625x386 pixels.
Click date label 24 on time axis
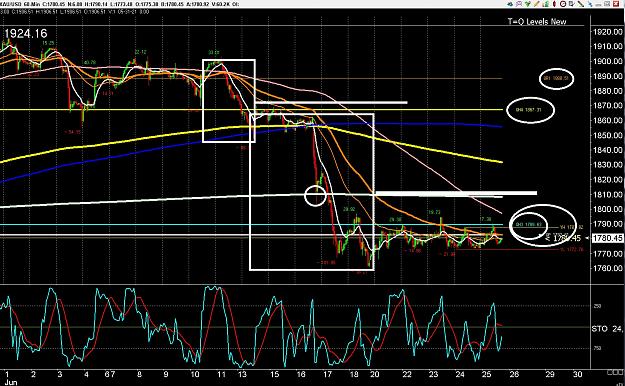click(x=460, y=374)
